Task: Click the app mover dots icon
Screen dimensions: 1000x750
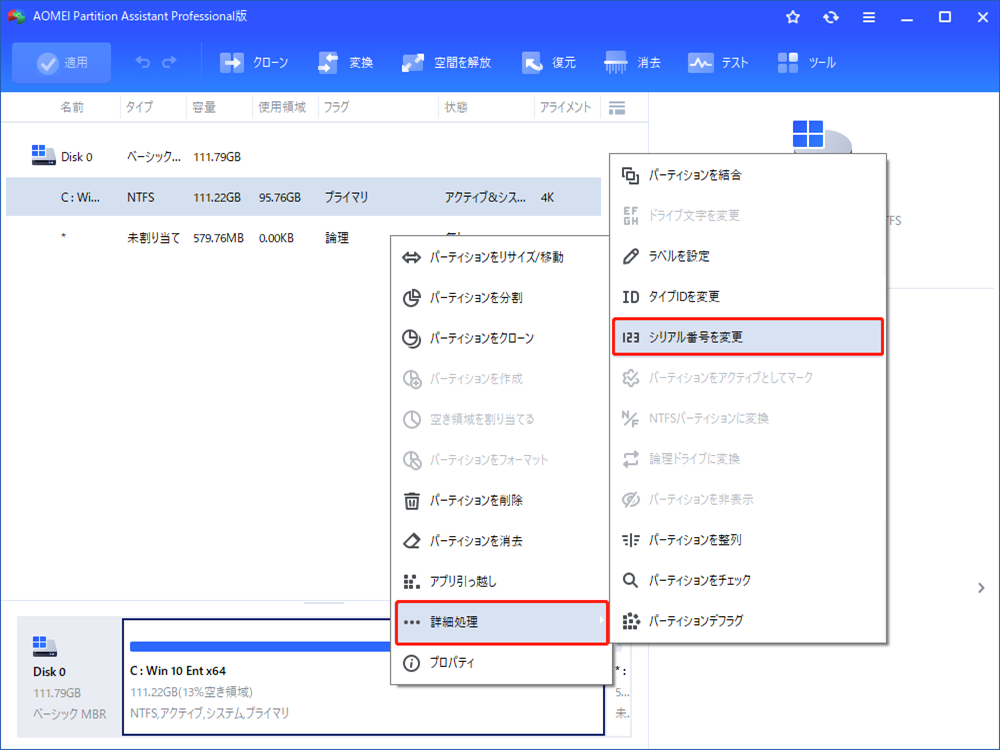Action: 411,582
